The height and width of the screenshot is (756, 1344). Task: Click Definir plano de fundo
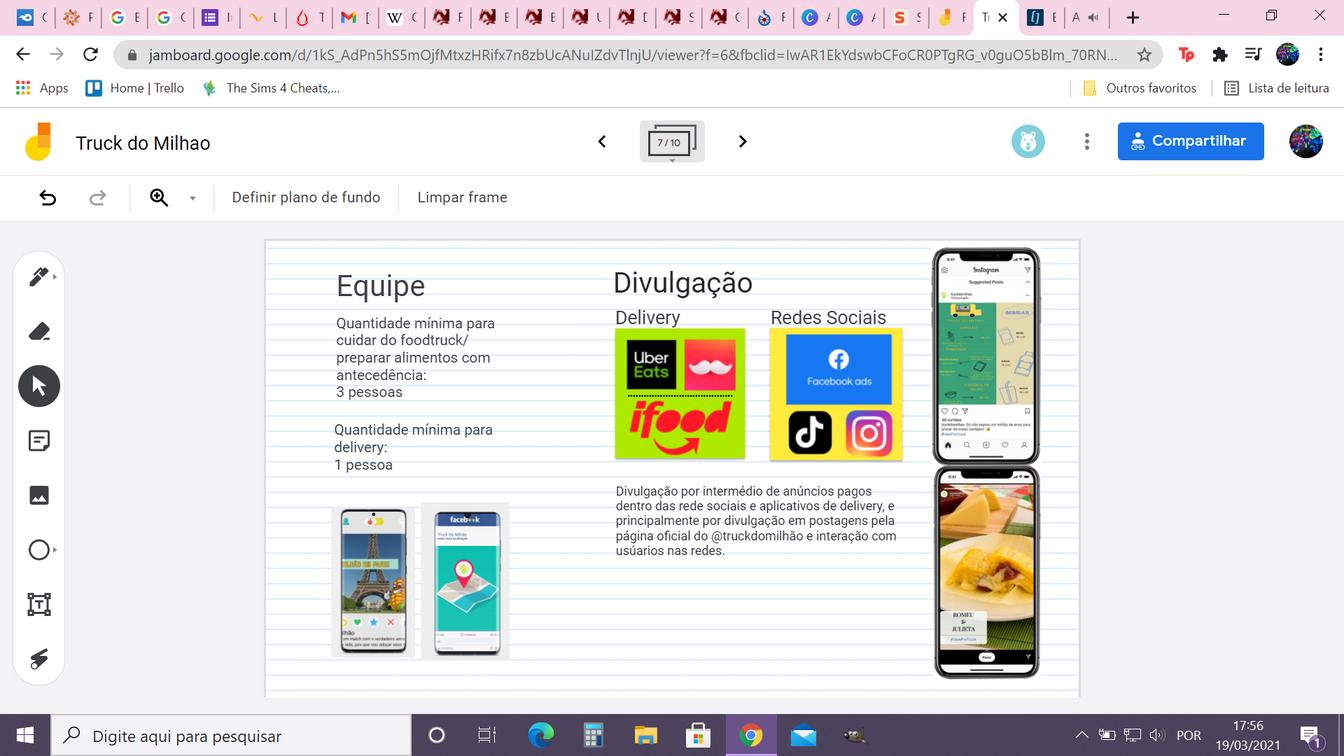coord(306,198)
